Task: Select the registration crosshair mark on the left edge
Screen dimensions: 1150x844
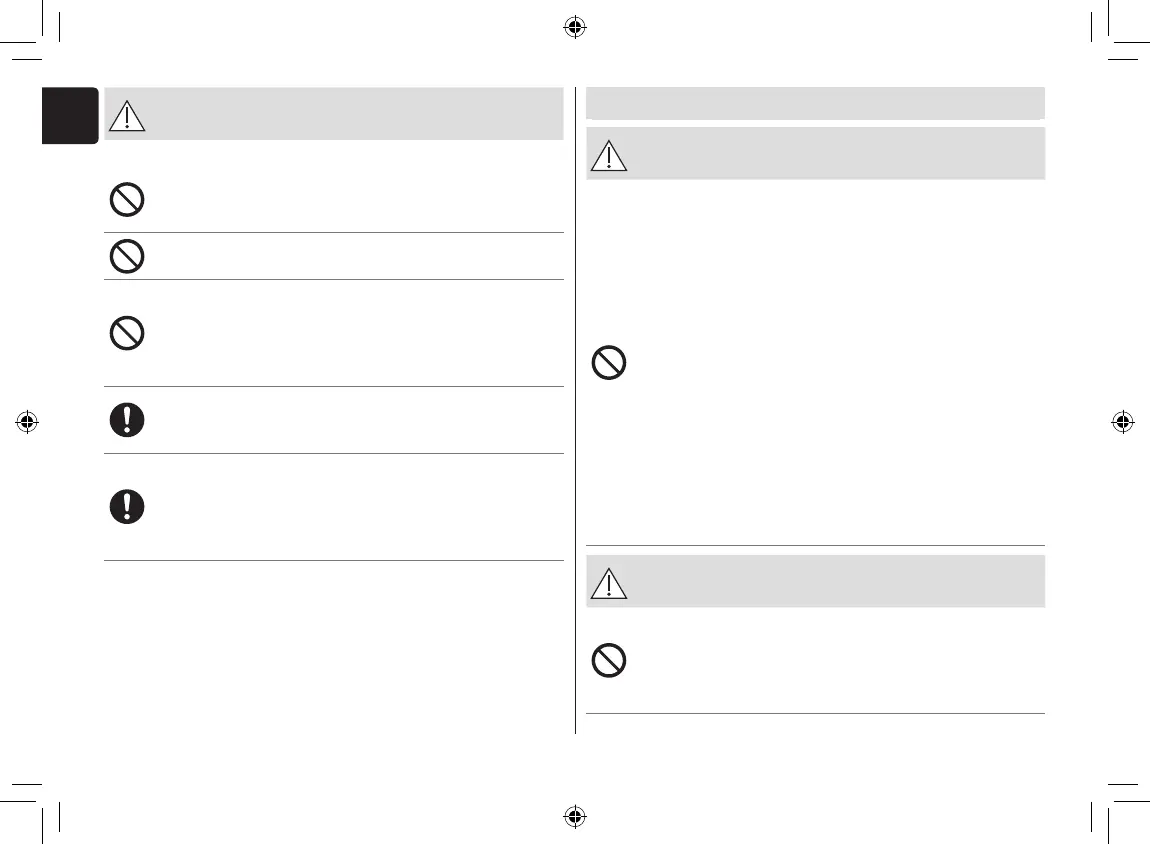Action: (27, 421)
